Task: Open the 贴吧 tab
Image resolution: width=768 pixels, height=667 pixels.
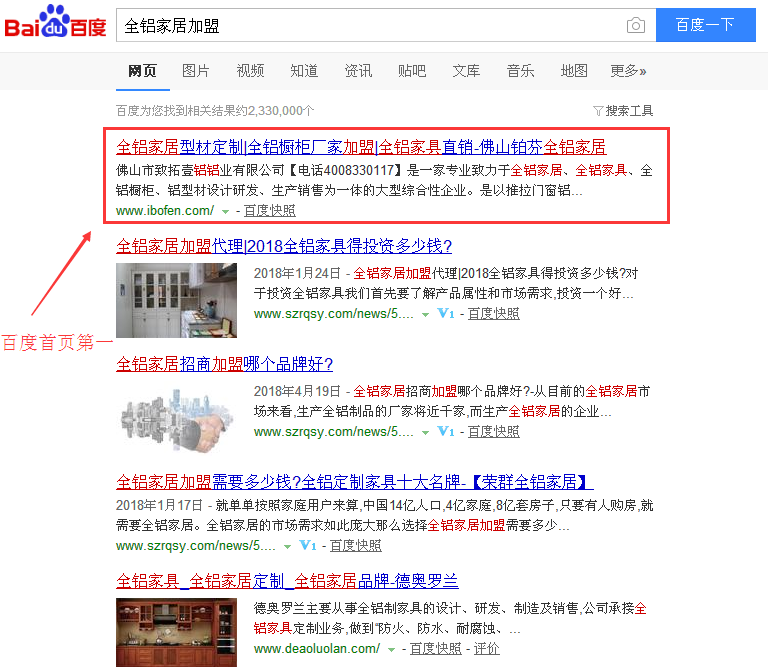Action: tap(412, 71)
